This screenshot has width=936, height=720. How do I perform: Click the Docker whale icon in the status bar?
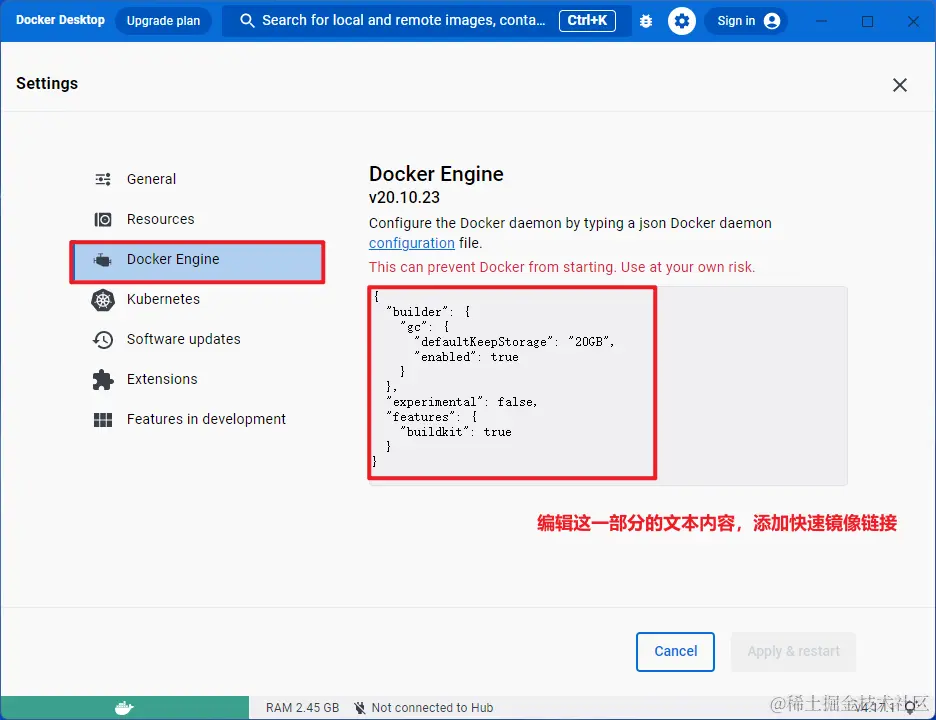coord(124,708)
